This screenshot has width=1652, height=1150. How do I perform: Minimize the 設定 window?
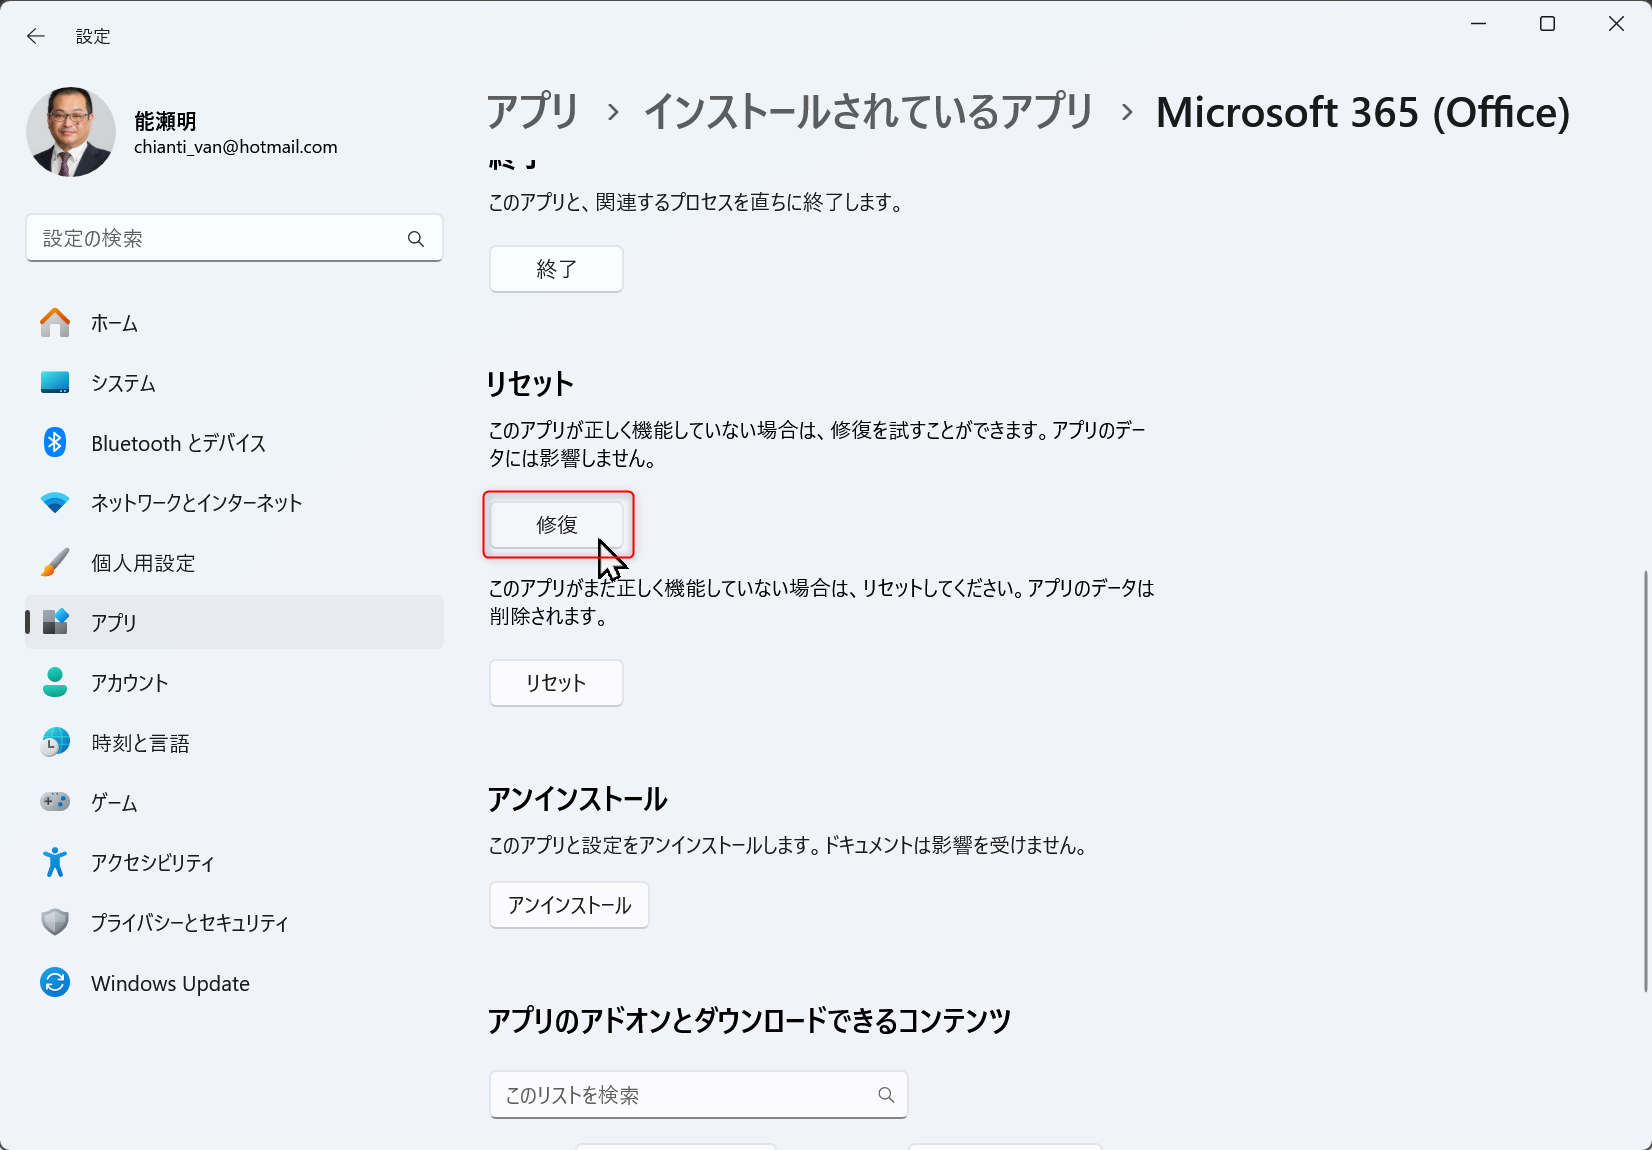click(1479, 24)
